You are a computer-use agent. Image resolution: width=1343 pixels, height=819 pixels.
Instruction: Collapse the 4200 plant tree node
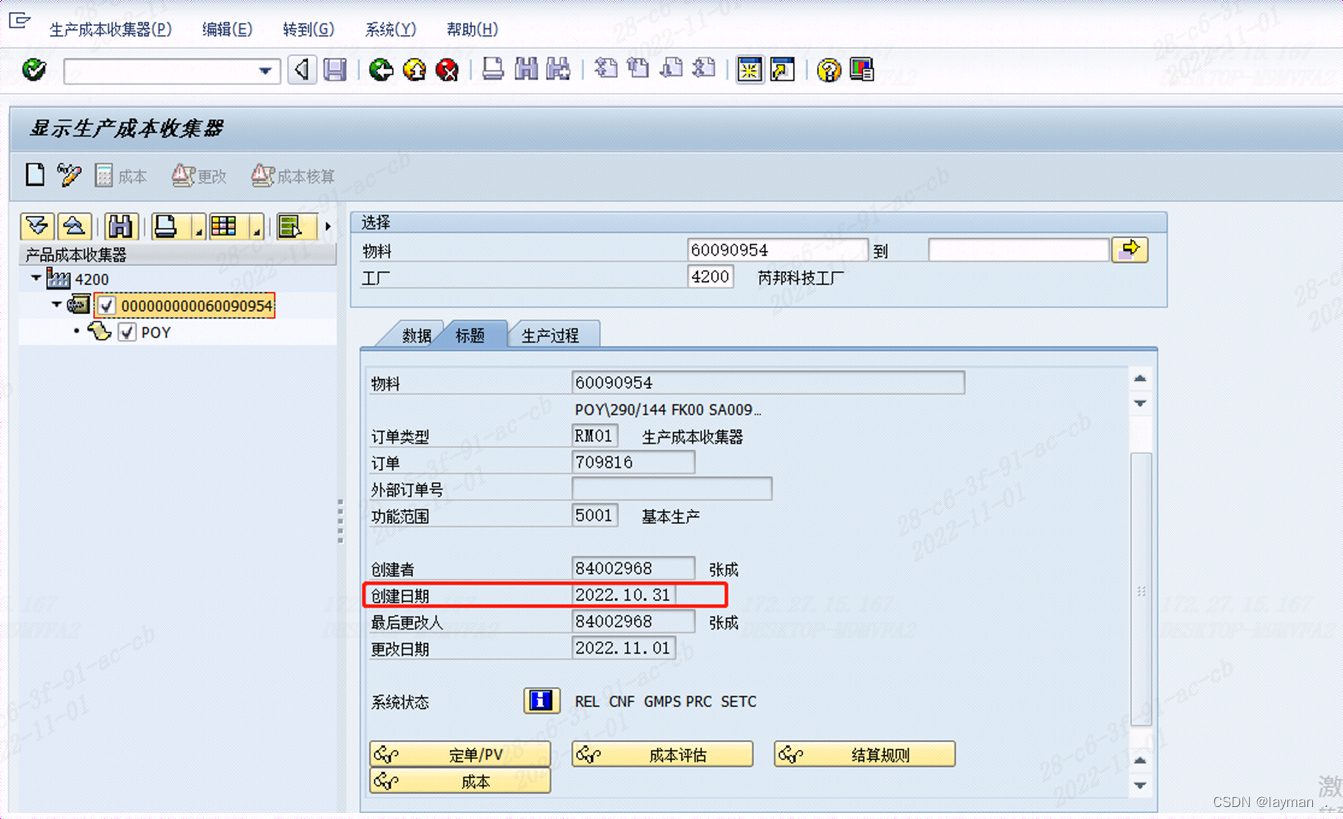[37, 279]
